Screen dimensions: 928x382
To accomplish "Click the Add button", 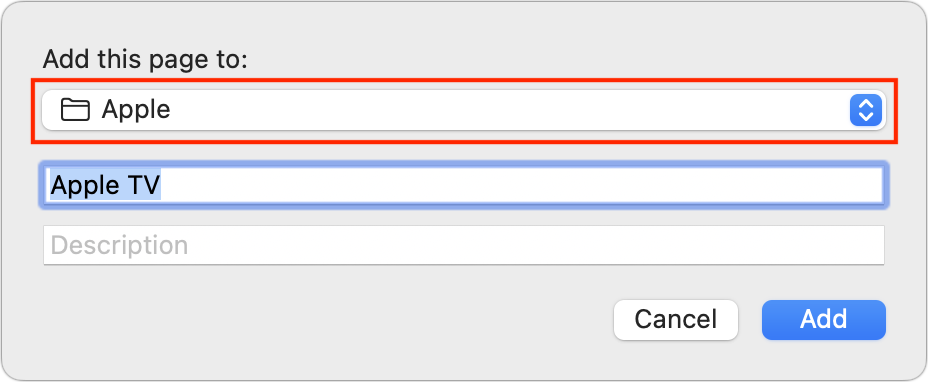I will (x=824, y=320).
